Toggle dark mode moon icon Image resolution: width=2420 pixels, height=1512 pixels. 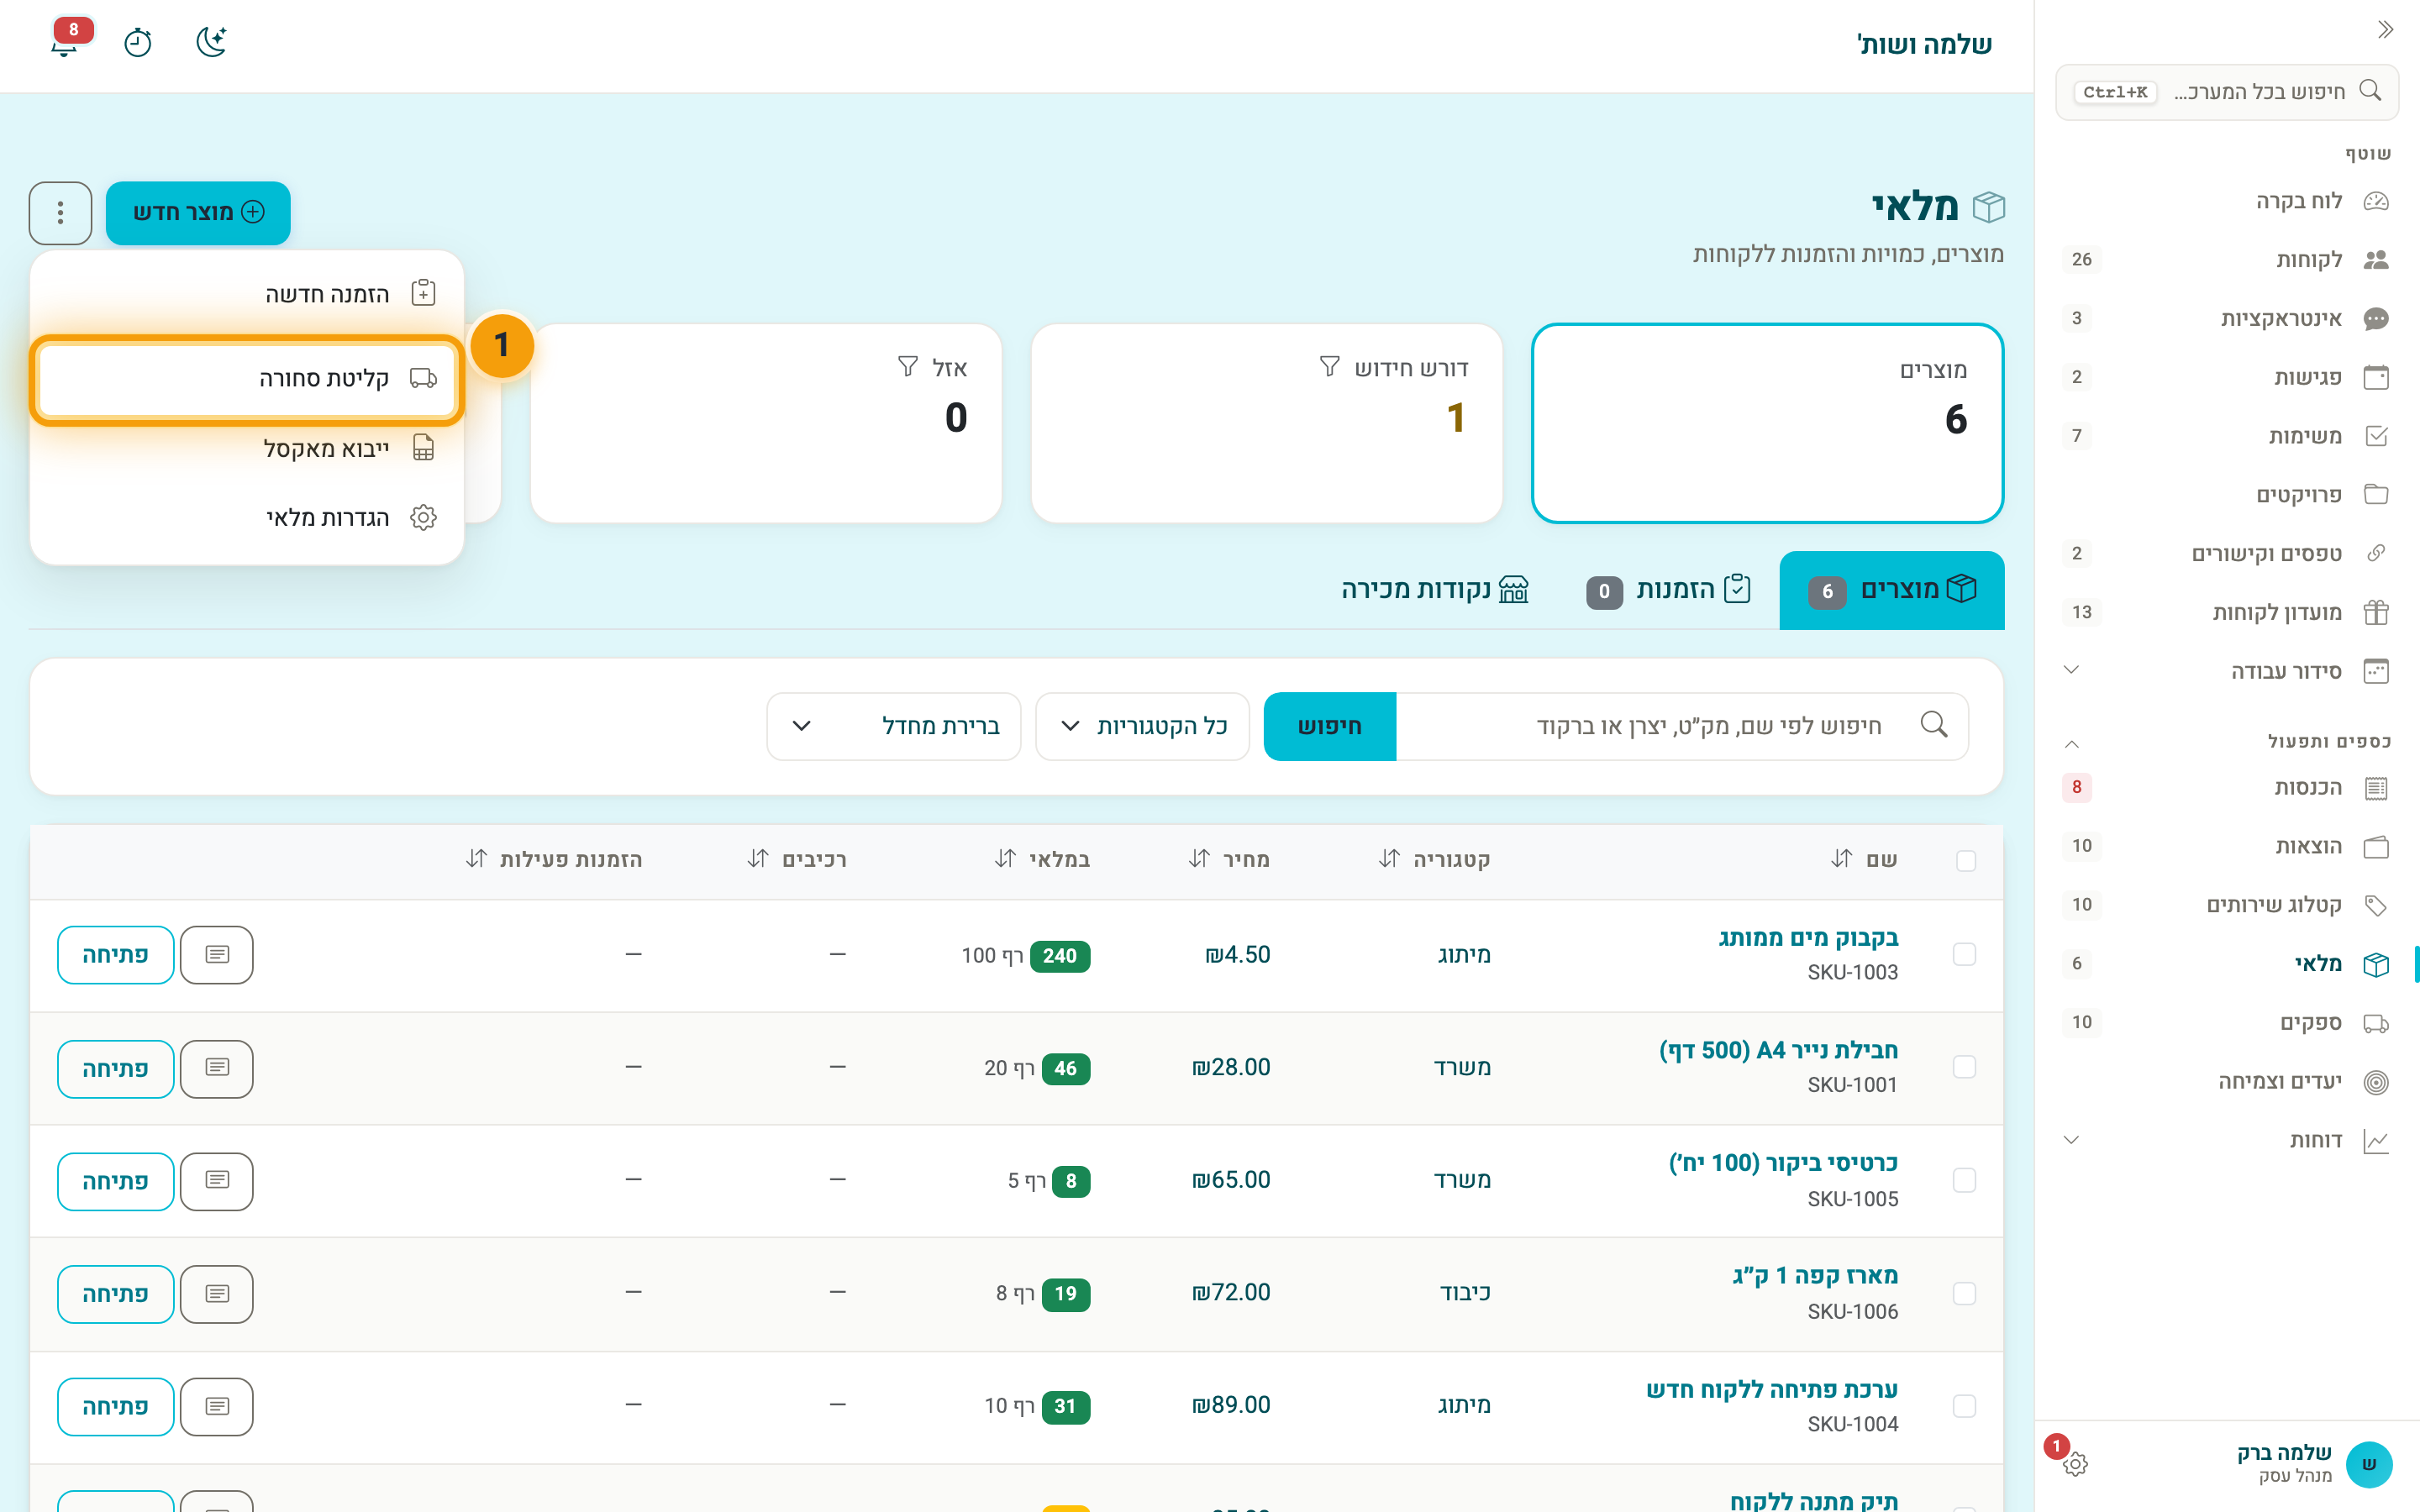coord(211,42)
